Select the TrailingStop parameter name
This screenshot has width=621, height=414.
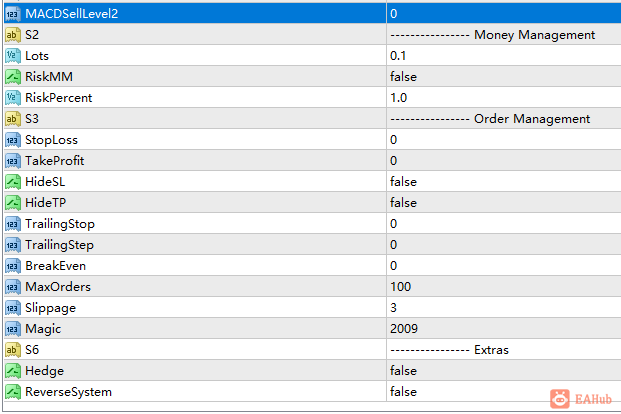click(x=60, y=224)
